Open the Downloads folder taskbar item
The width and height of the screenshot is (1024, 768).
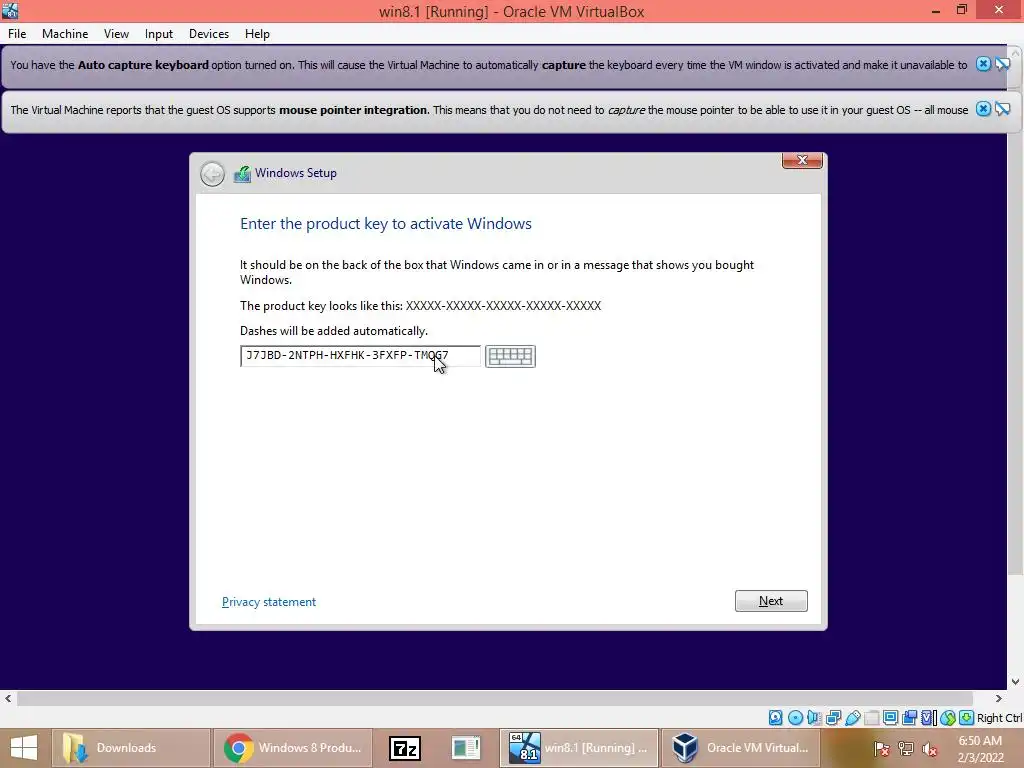pos(131,748)
